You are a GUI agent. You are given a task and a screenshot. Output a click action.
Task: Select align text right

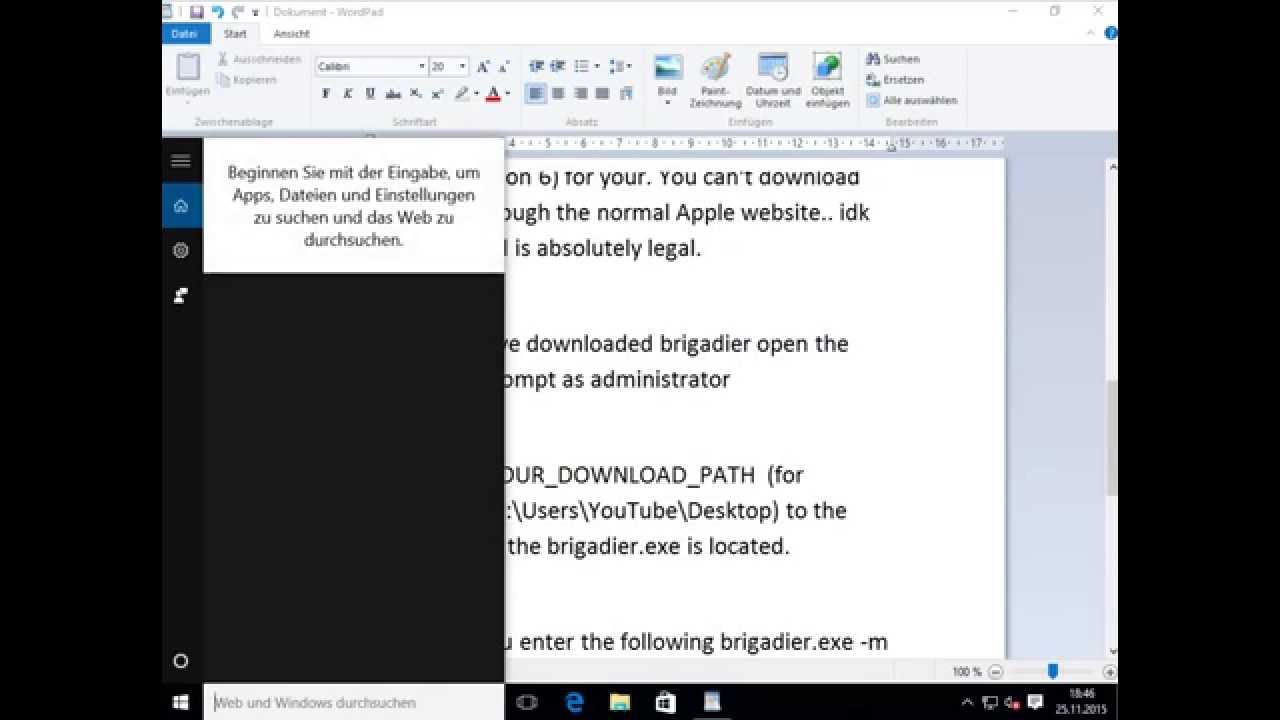[x=580, y=94]
